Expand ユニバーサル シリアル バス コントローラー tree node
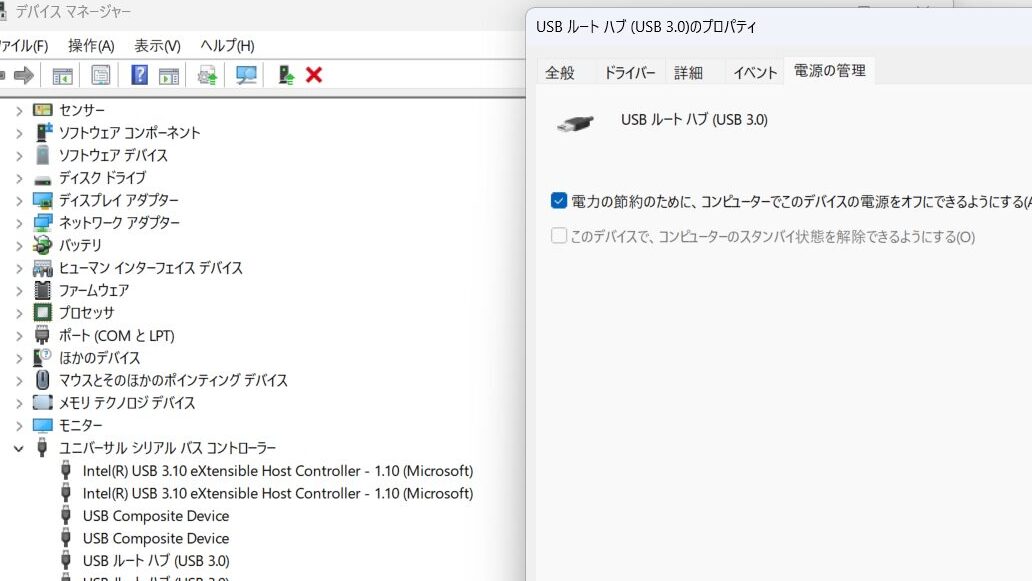This screenshot has height=581, width=1032. [18, 448]
